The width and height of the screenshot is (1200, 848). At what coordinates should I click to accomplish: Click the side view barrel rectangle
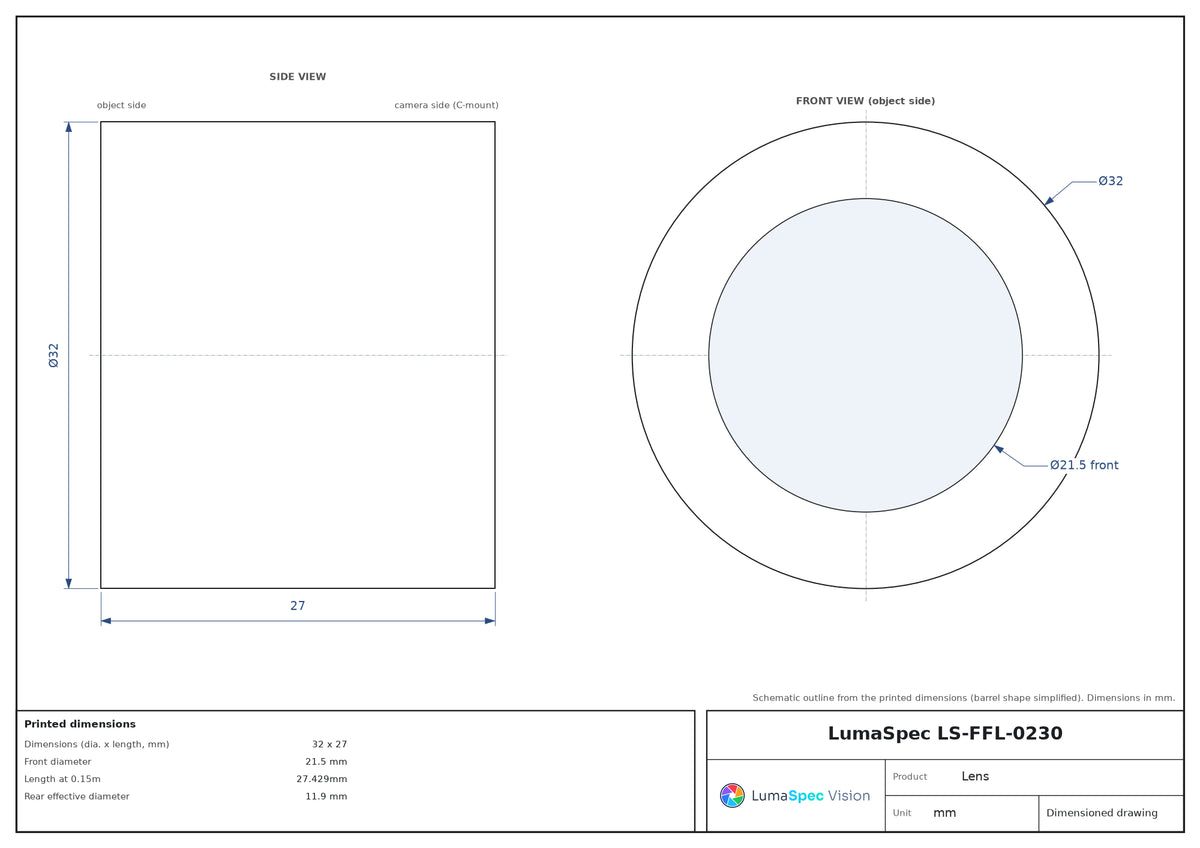coord(298,355)
